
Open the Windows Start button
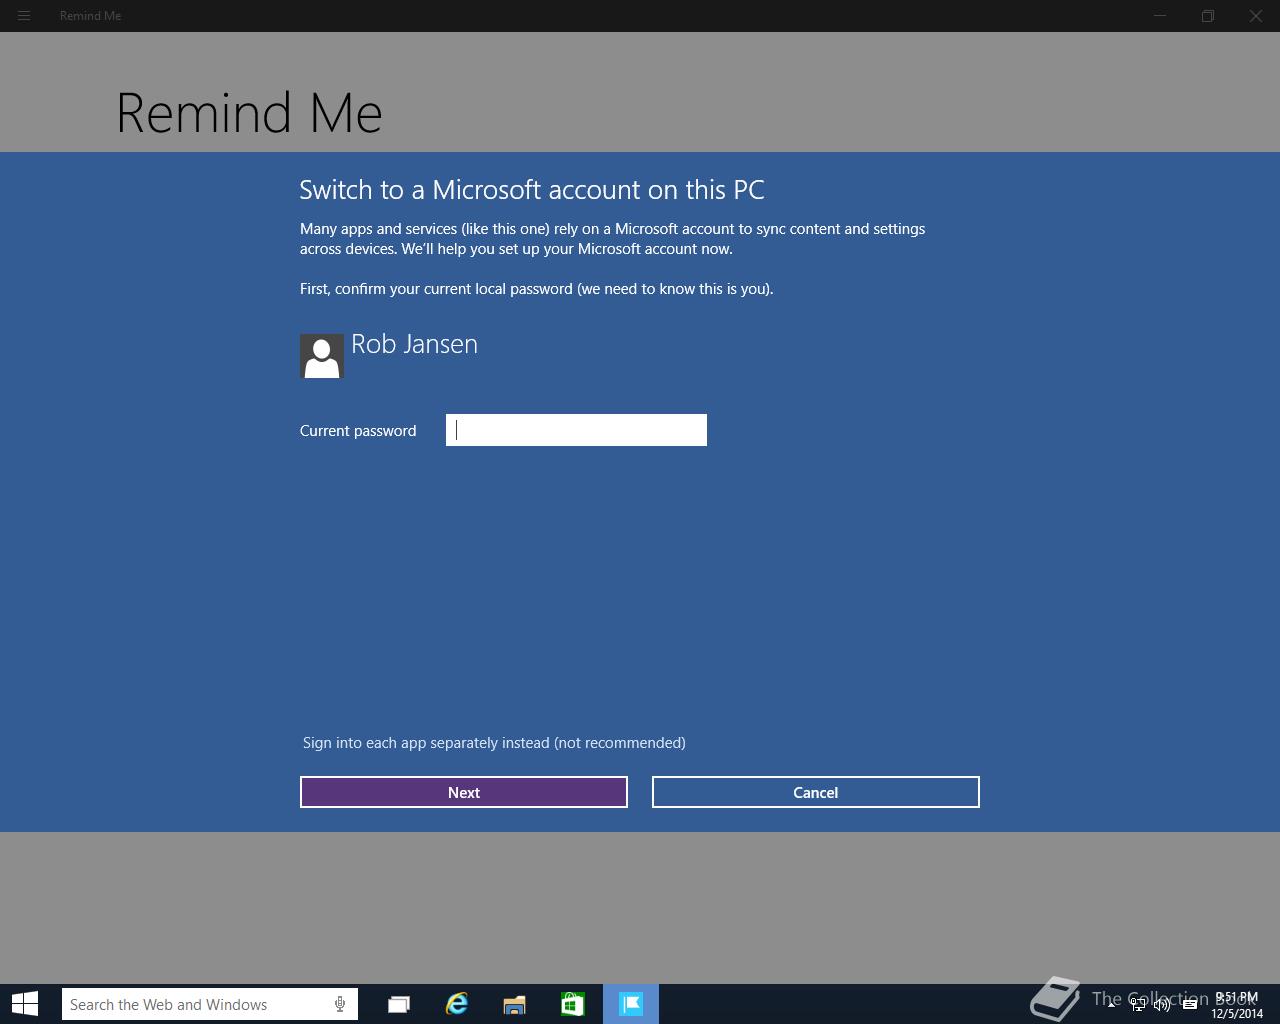(25, 1004)
